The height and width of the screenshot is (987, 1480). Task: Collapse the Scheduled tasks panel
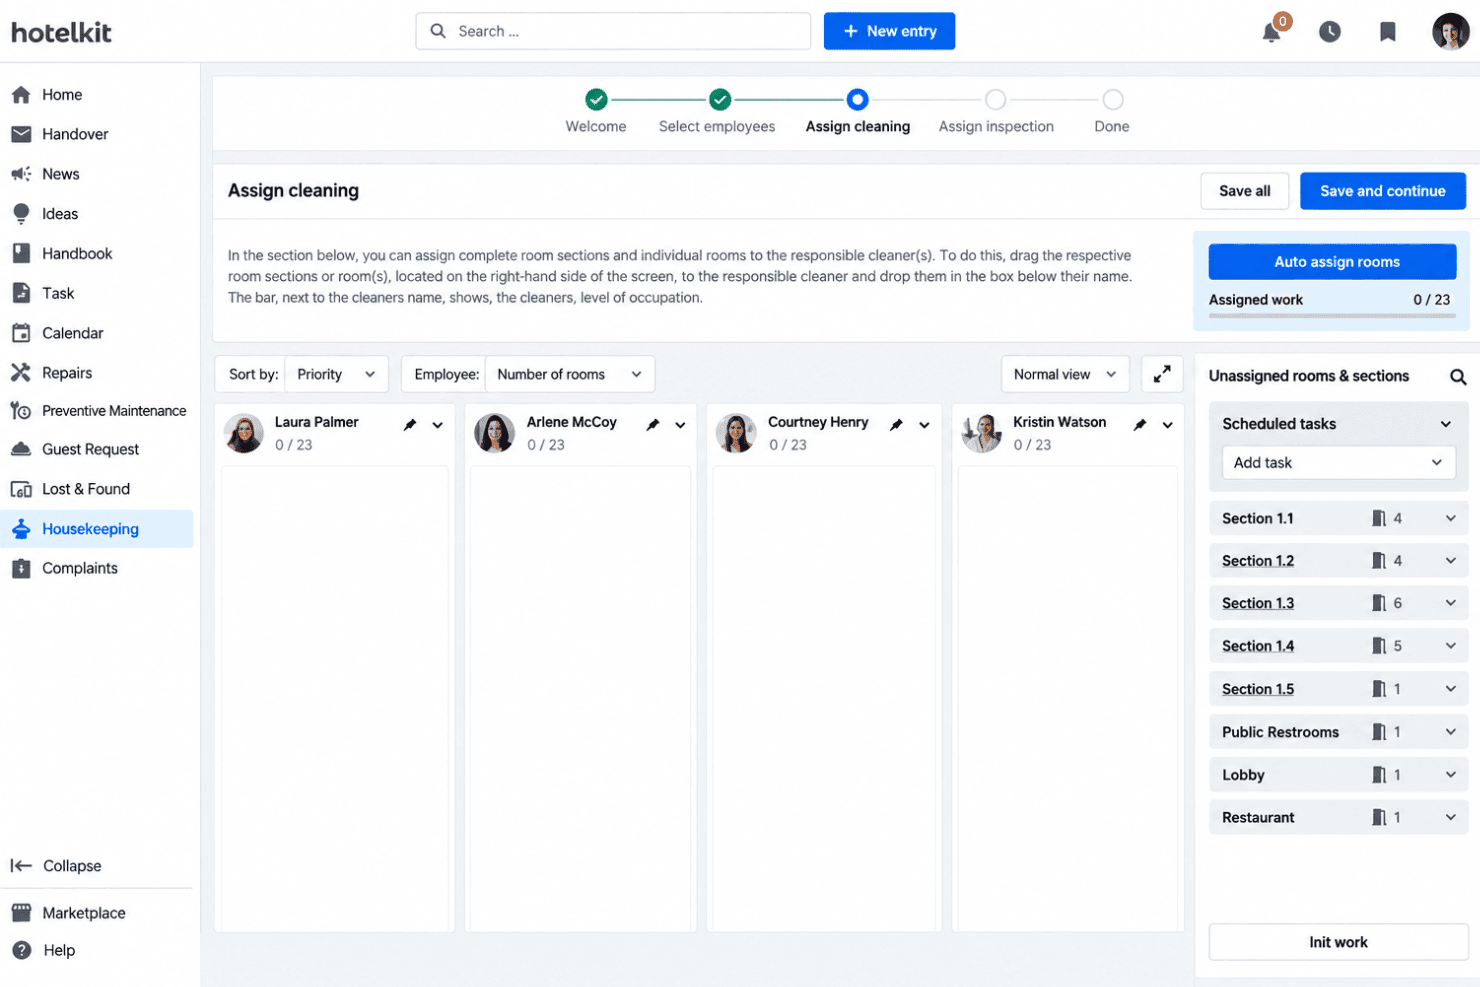[1445, 424]
